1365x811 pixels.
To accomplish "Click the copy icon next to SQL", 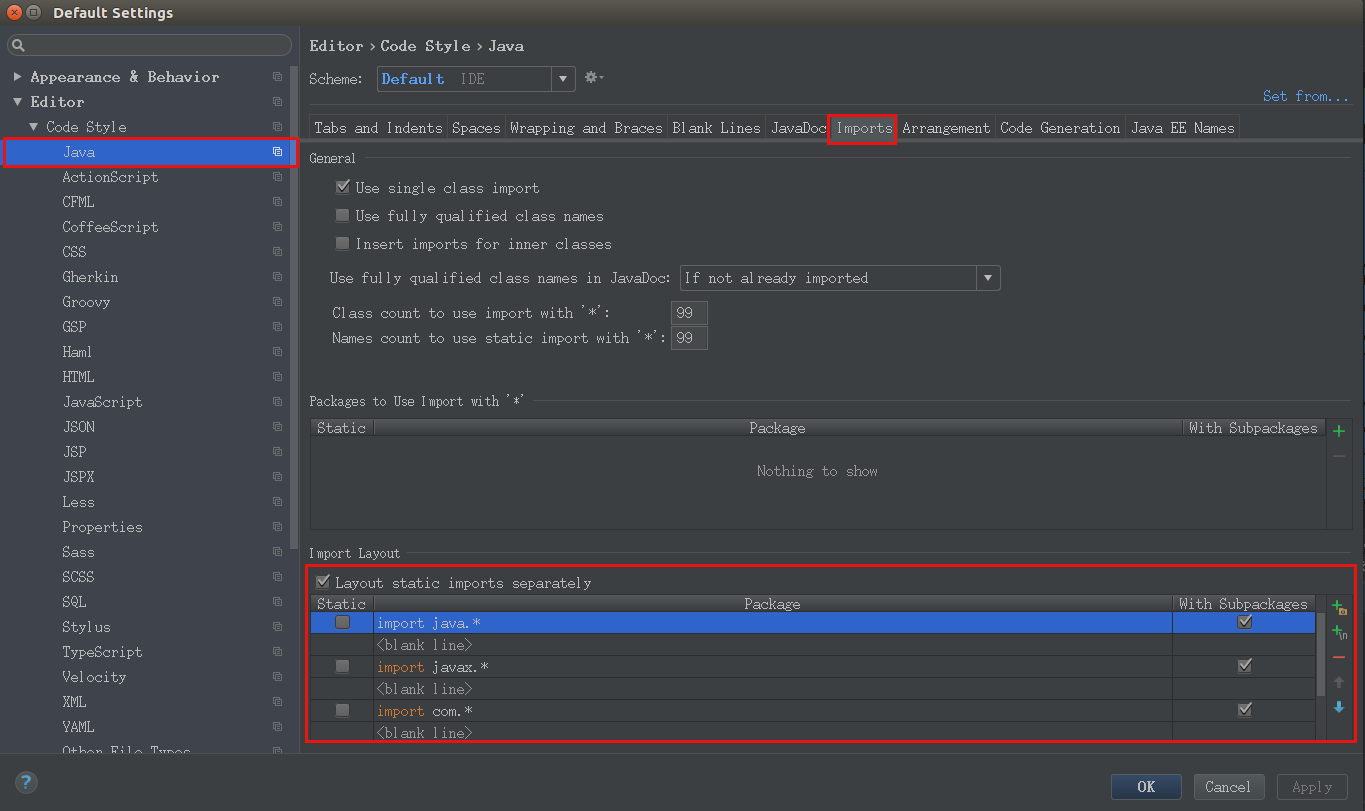I will (277, 602).
